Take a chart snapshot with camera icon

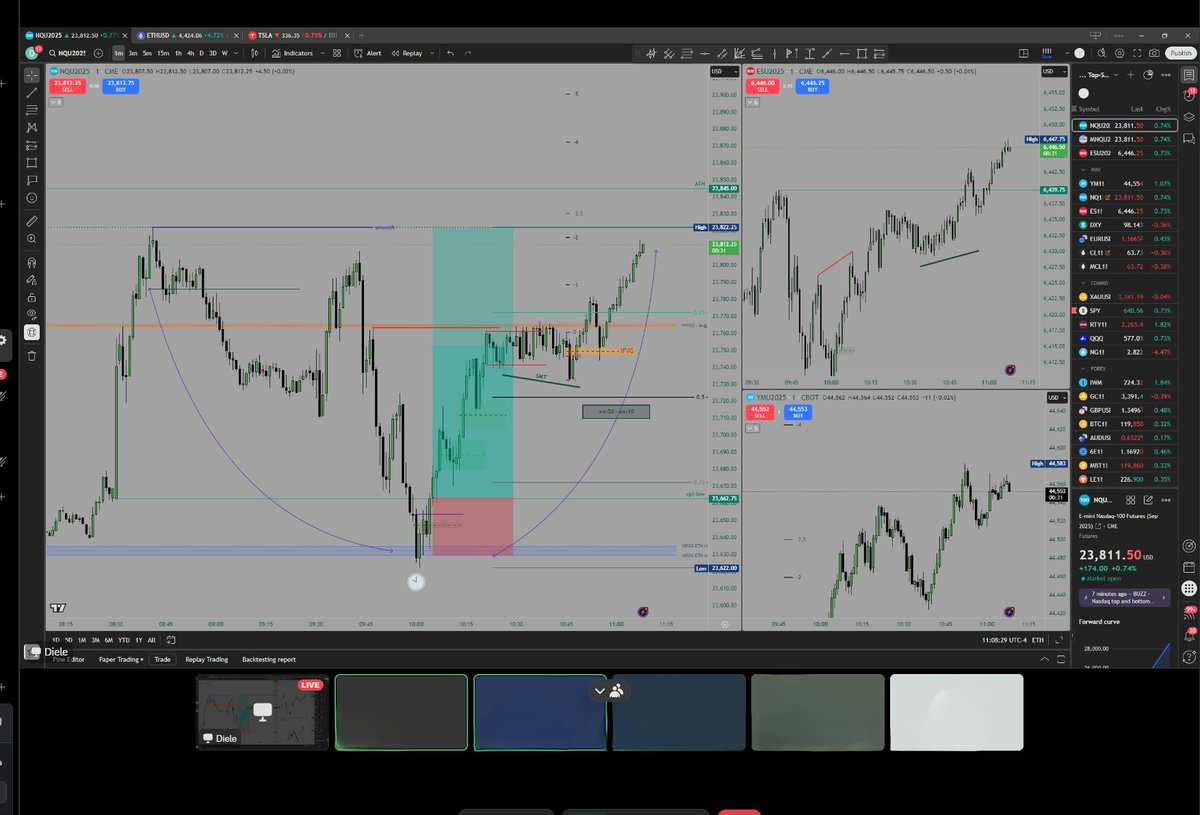[x=1154, y=53]
